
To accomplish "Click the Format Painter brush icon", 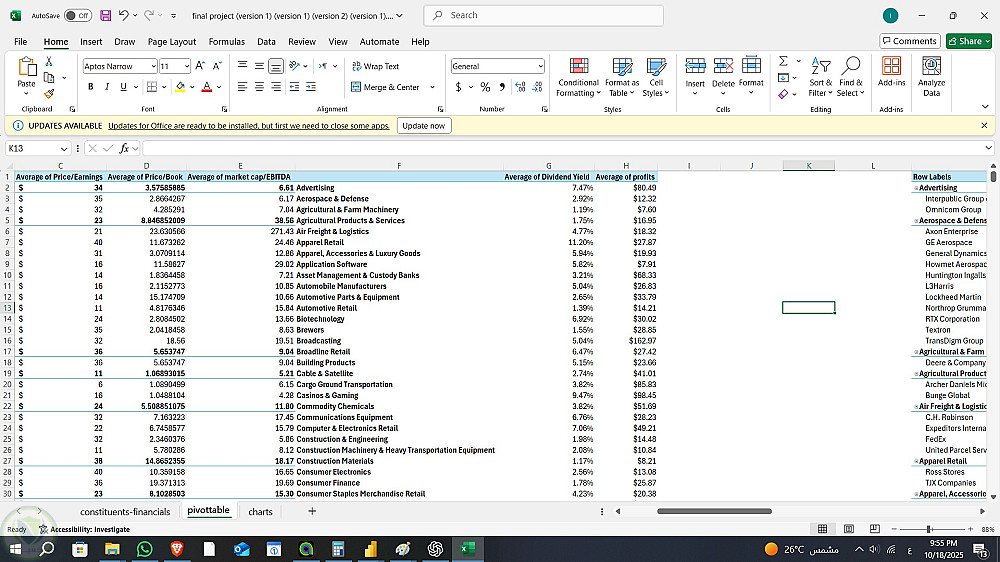I will click(x=48, y=93).
